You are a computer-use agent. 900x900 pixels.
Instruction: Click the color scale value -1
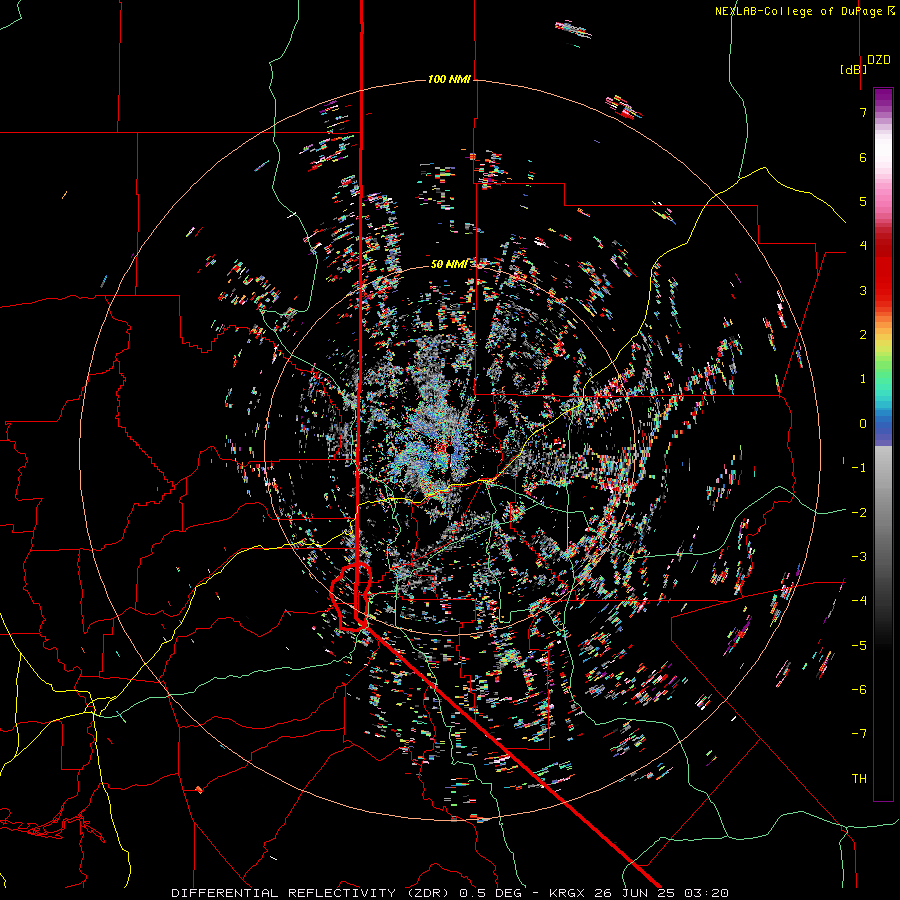tap(859, 468)
